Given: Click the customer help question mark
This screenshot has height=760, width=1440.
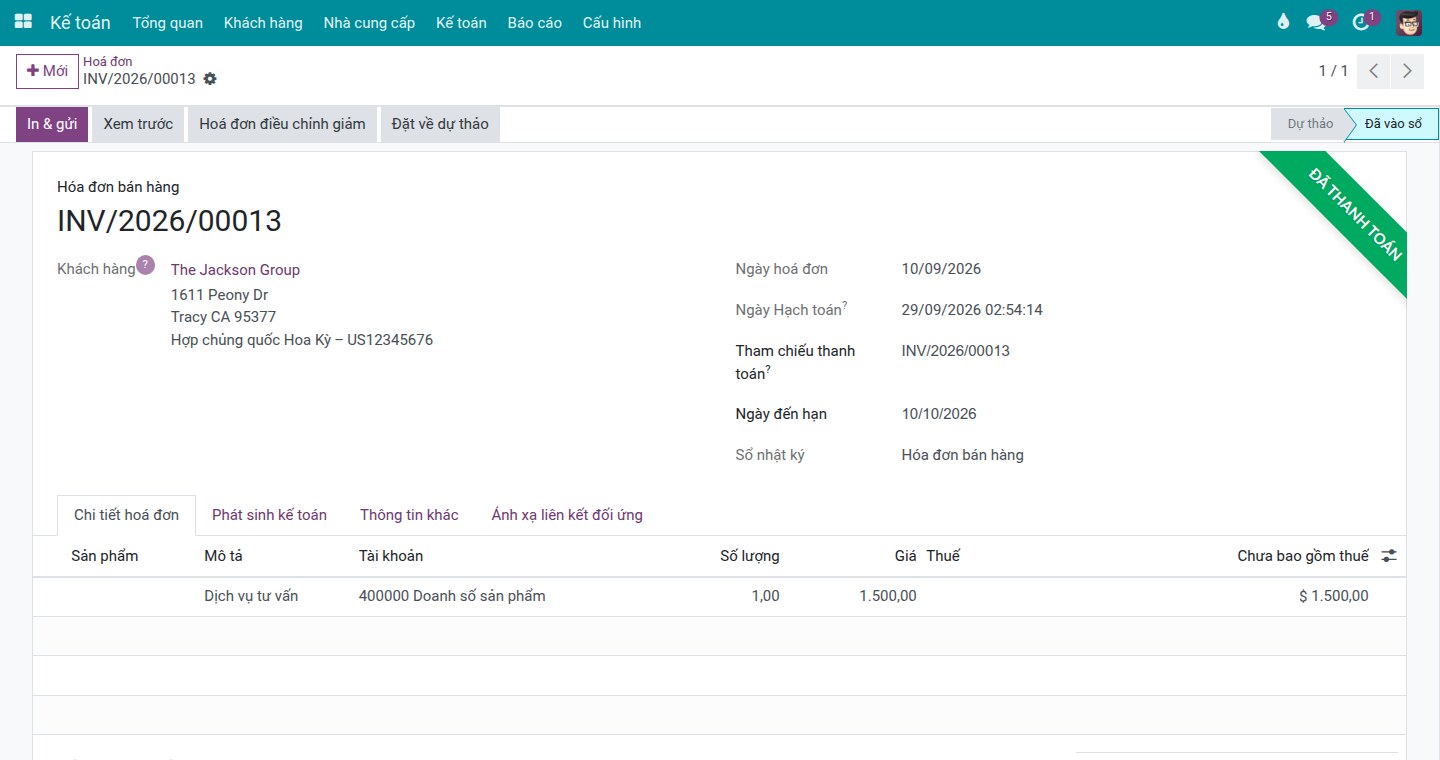Looking at the screenshot, I should tap(146, 265).
